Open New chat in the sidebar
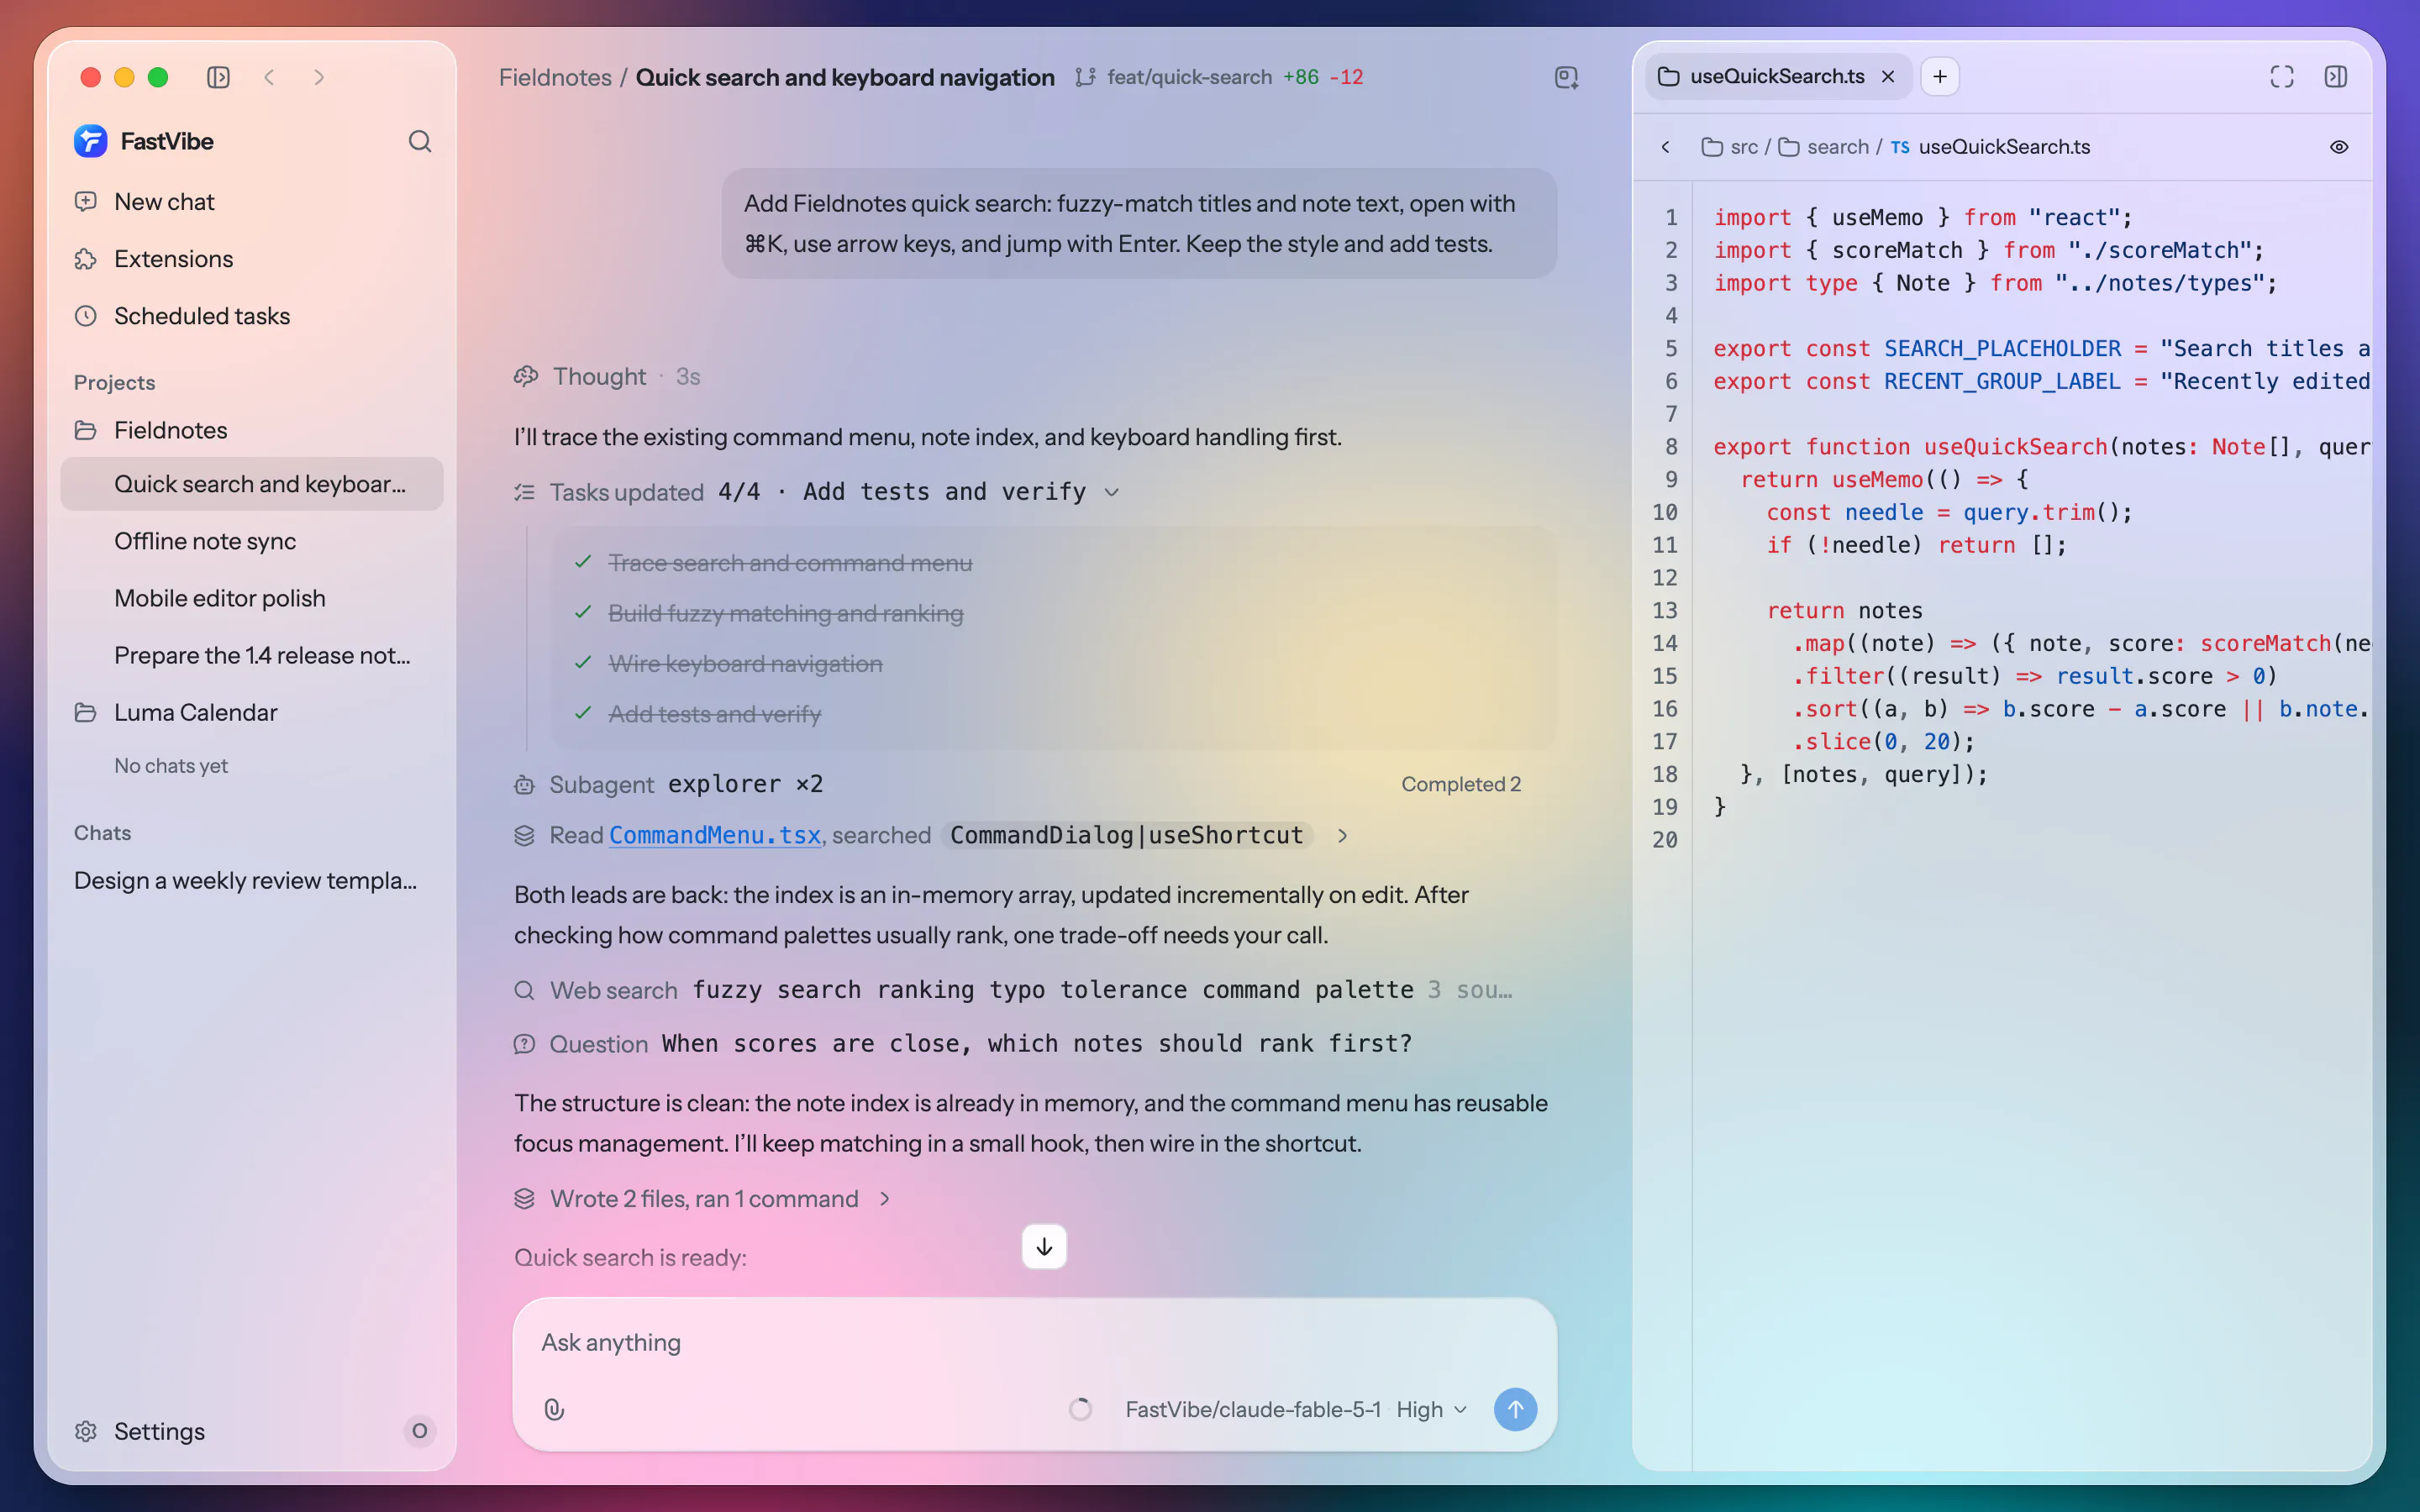 pyautogui.click(x=252, y=202)
